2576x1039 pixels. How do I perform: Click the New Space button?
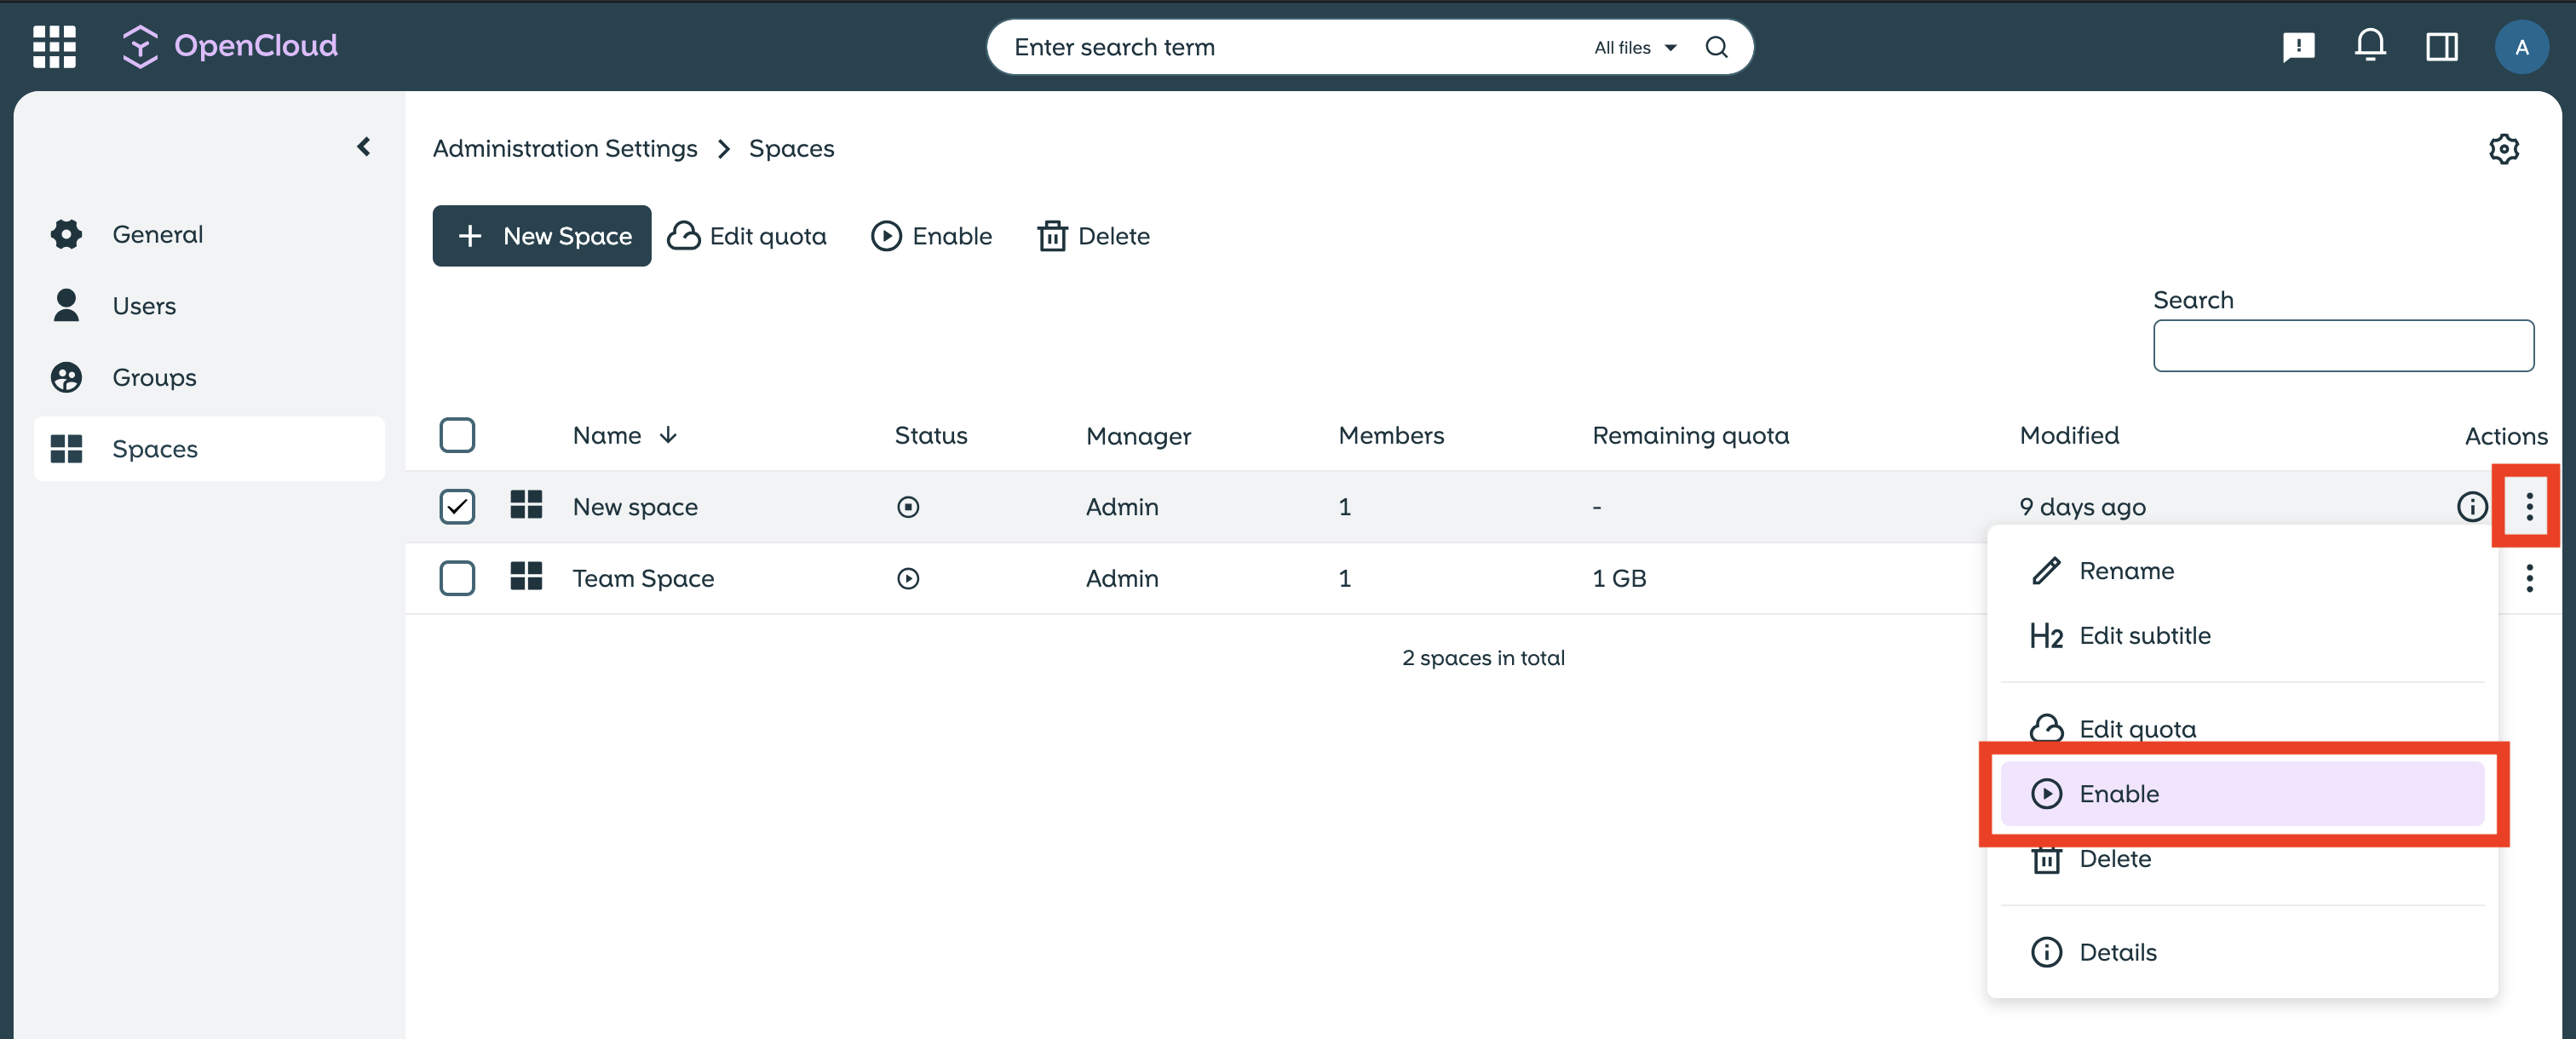[541, 236]
